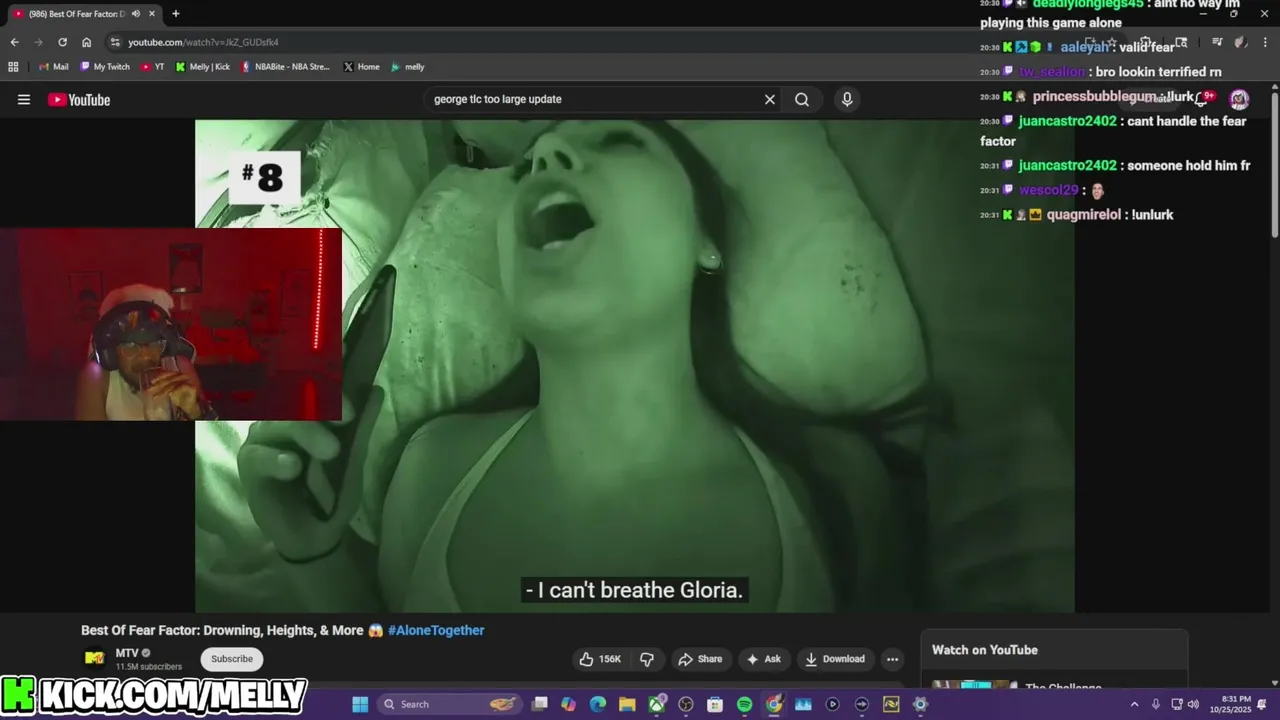Open the MTV channel avatar
This screenshot has height=720, width=1280.
point(94,658)
